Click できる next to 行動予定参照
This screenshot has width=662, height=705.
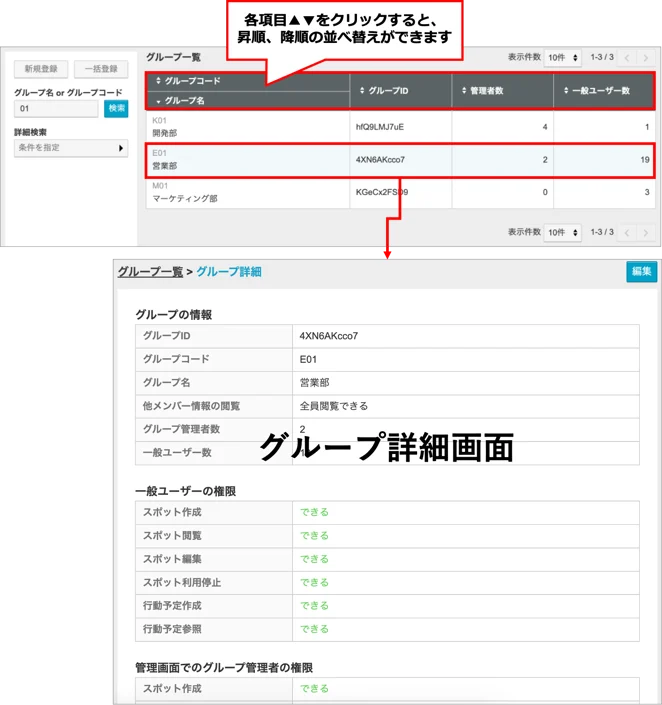[x=314, y=629]
